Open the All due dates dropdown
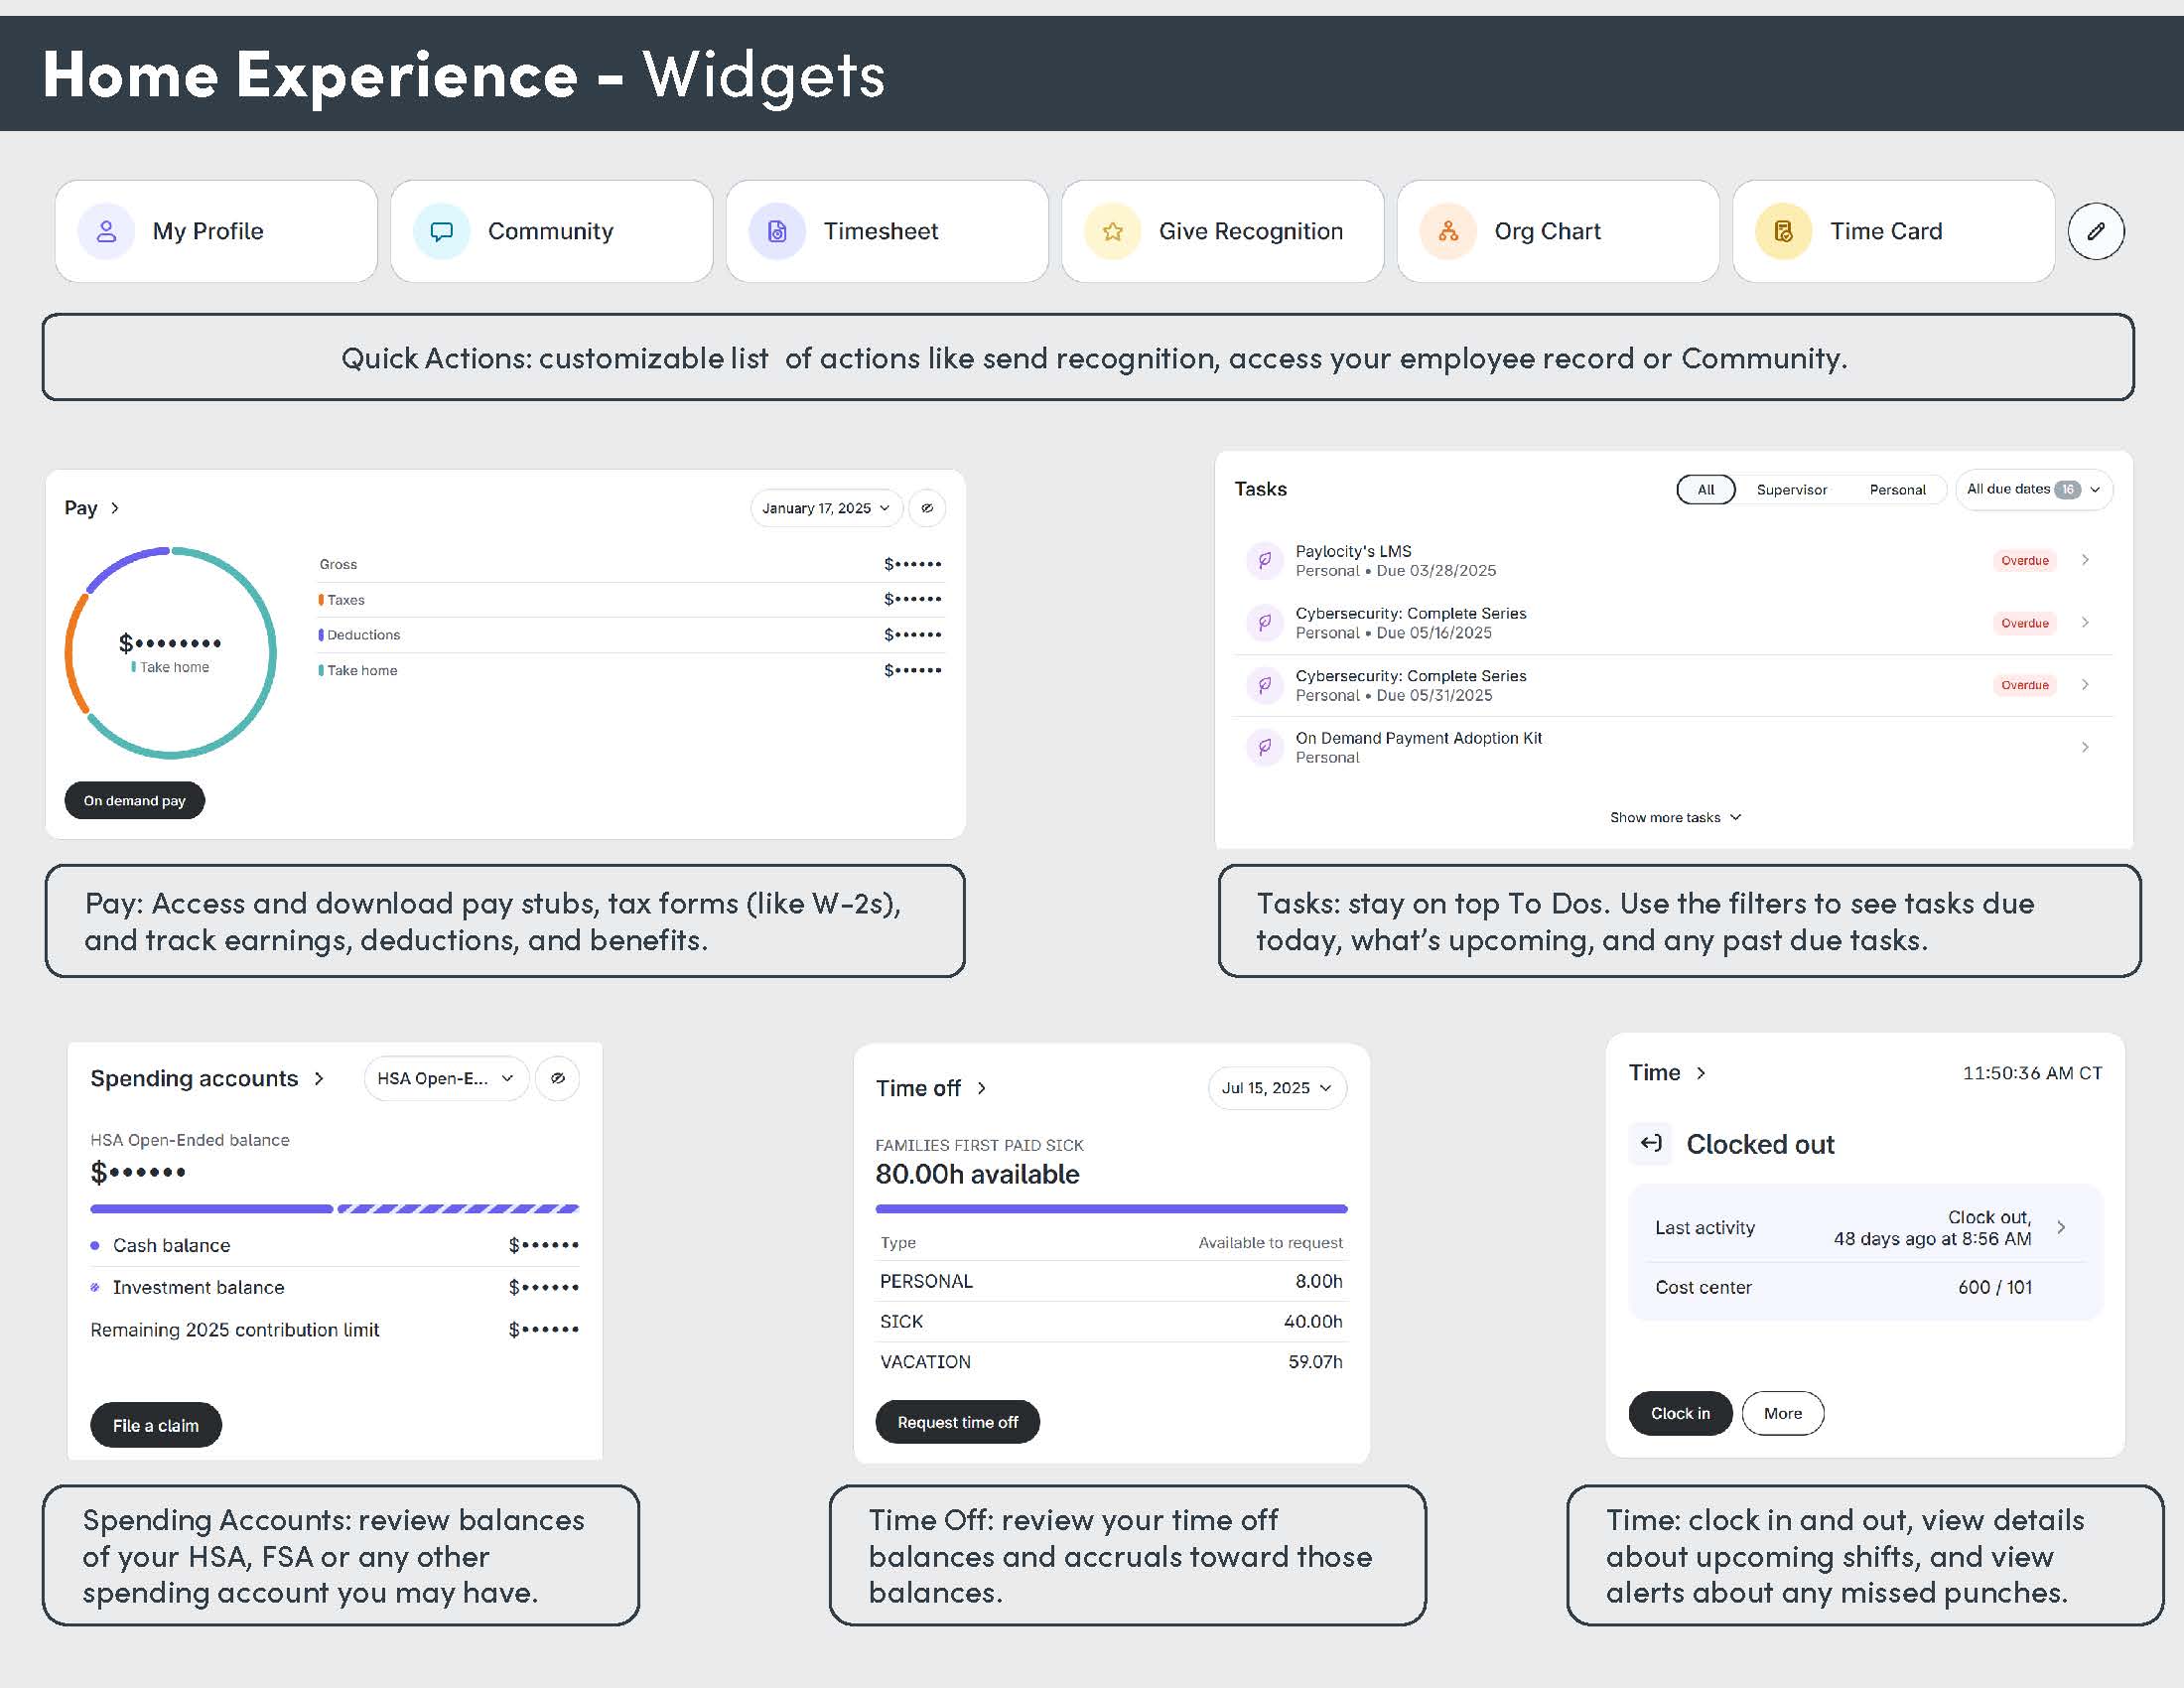 pyautogui.click(x=2033, y=489)
